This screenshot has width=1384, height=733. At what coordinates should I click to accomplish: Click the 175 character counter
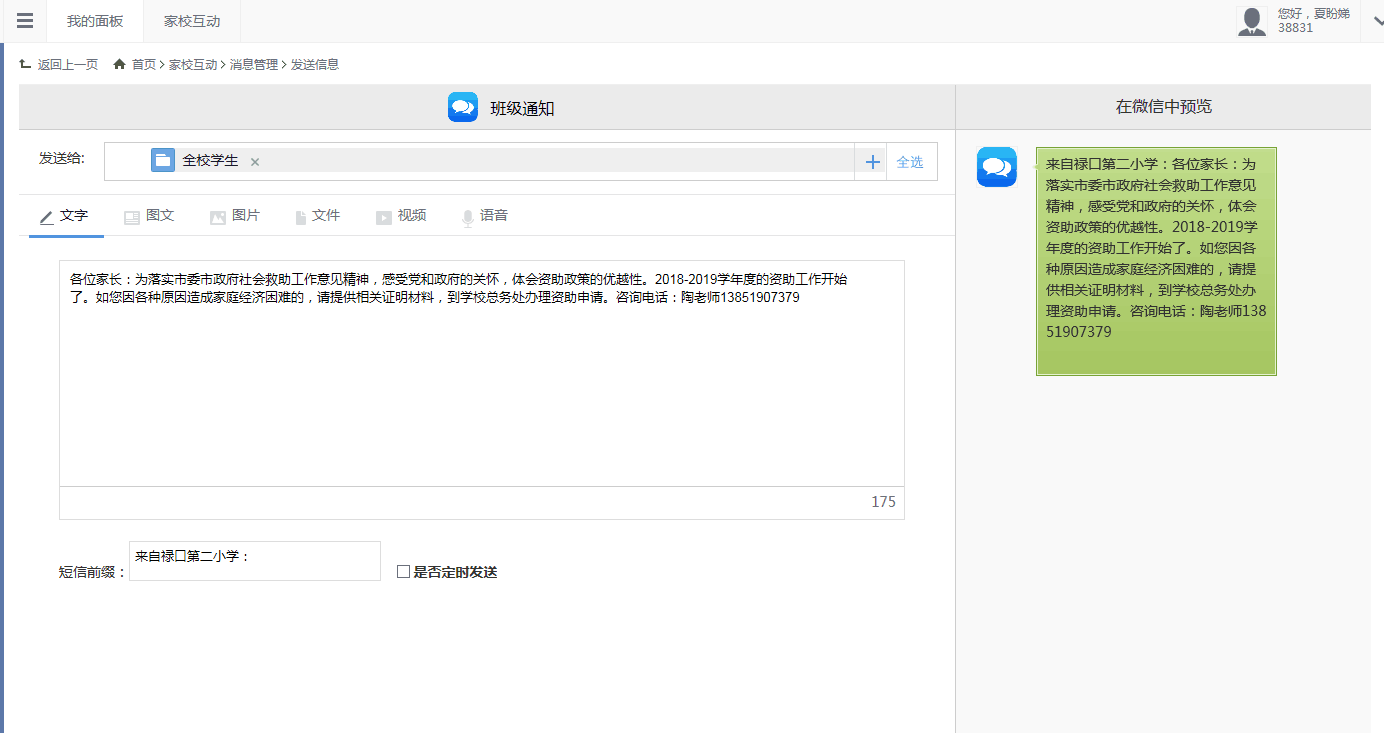tap(883, 502)
